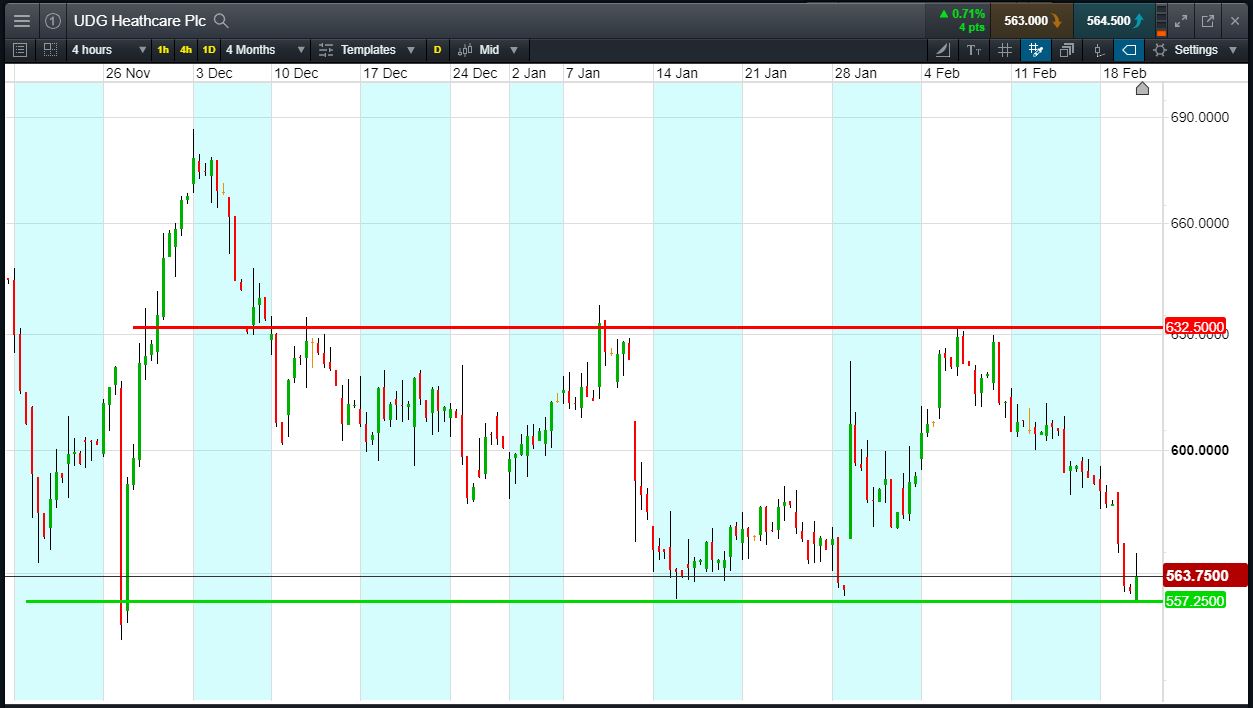The height and width of the screenshot is (708, 1253).
Task: Open the 4 hours interval dropdown
Action: (108, 49)
